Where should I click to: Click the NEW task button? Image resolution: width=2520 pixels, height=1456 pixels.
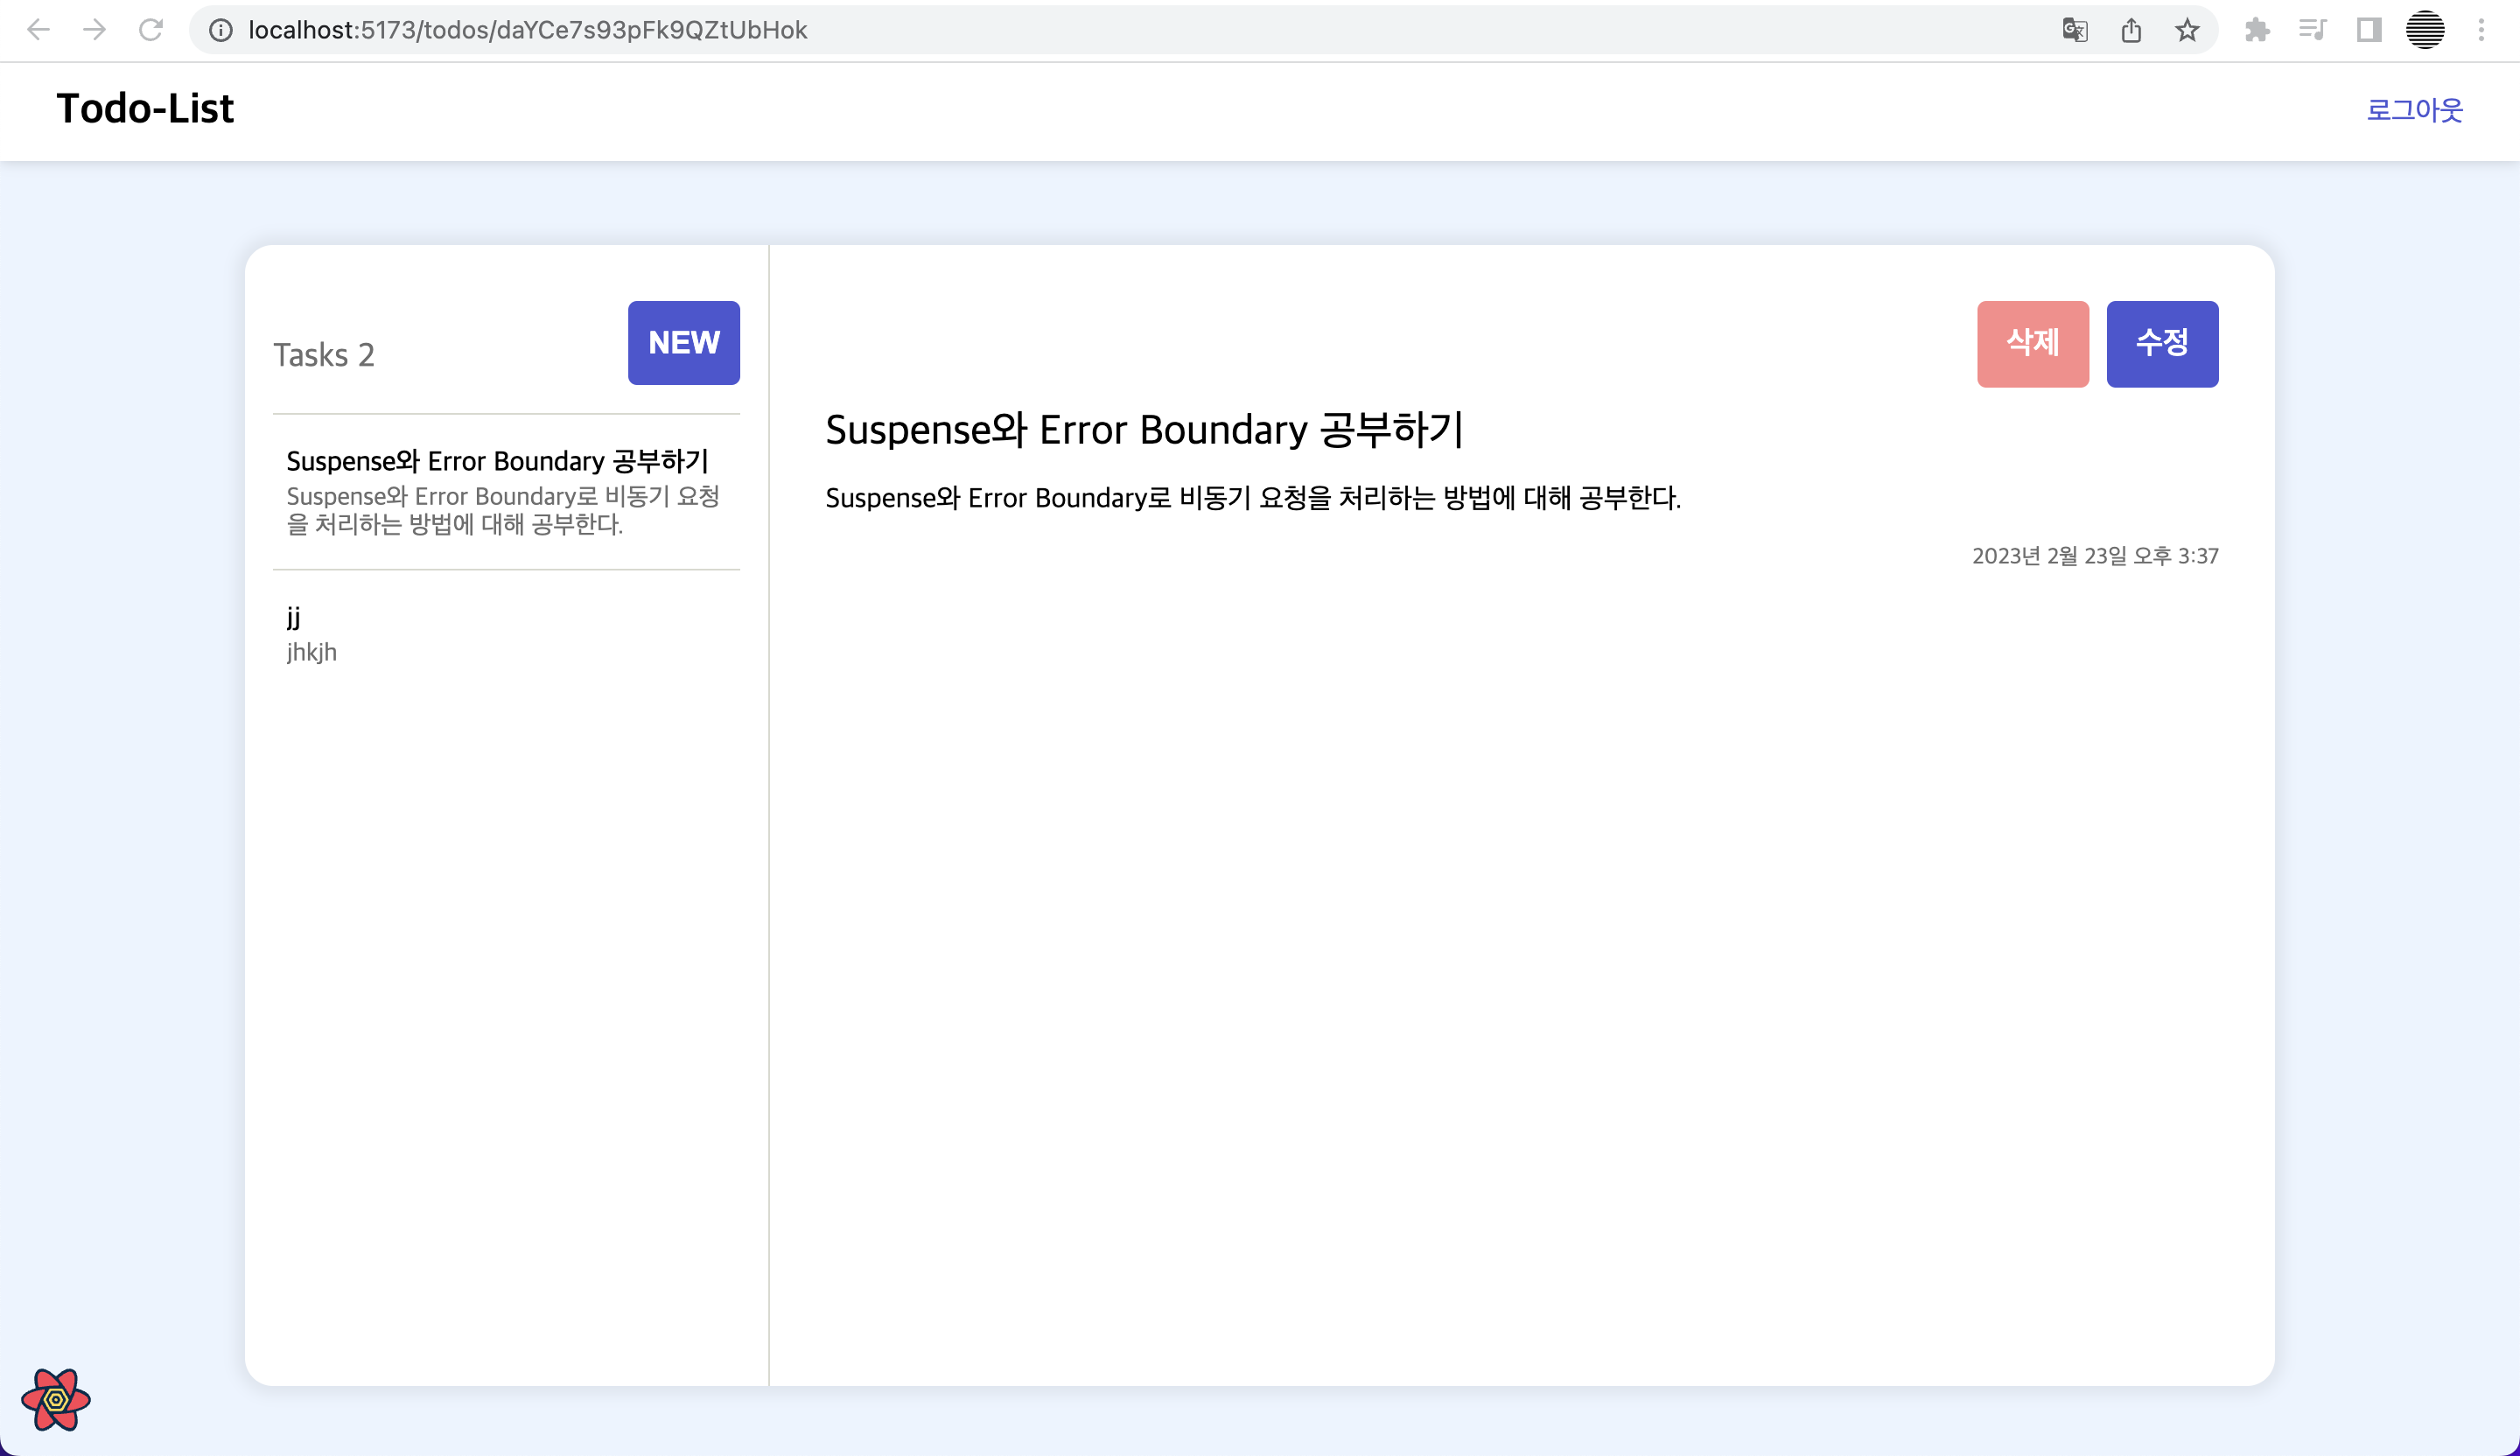[x=684, y=343]
